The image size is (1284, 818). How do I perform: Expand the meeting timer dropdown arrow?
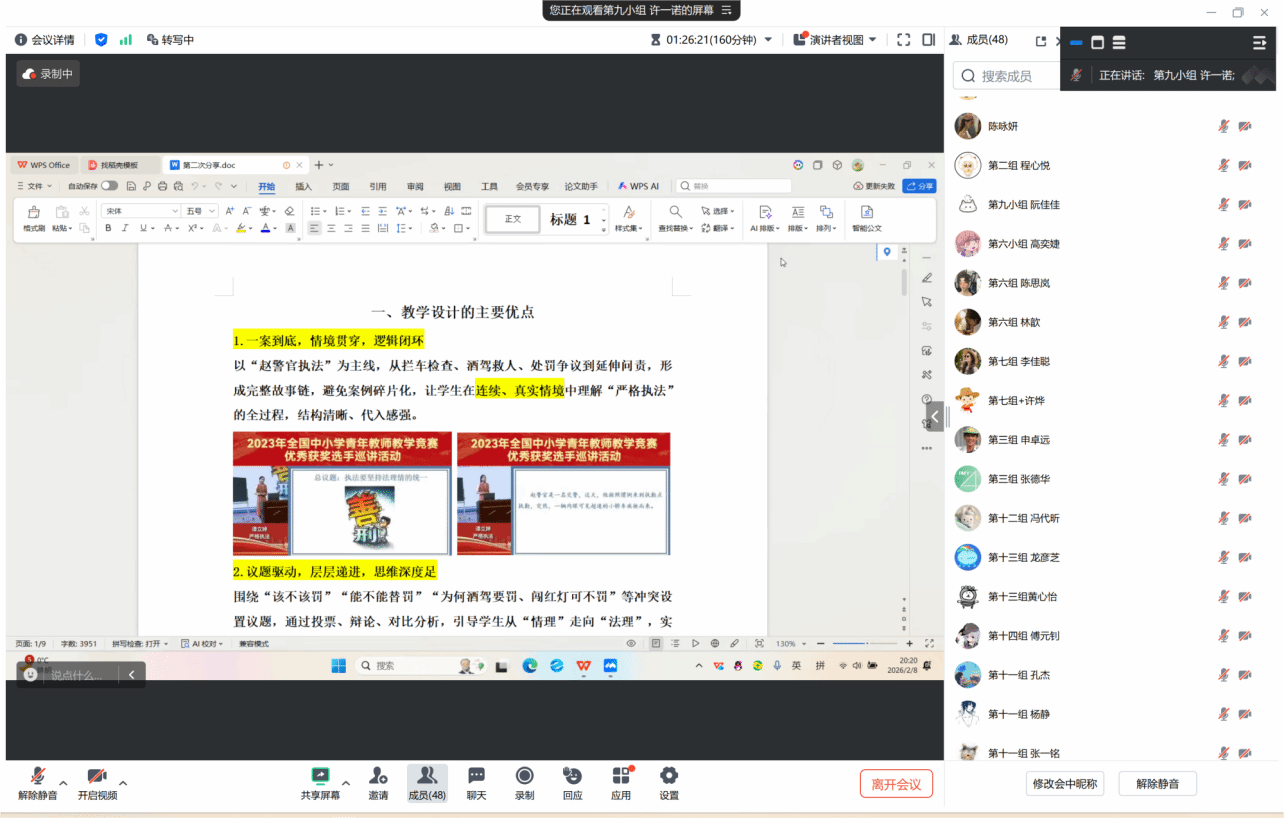768,40
